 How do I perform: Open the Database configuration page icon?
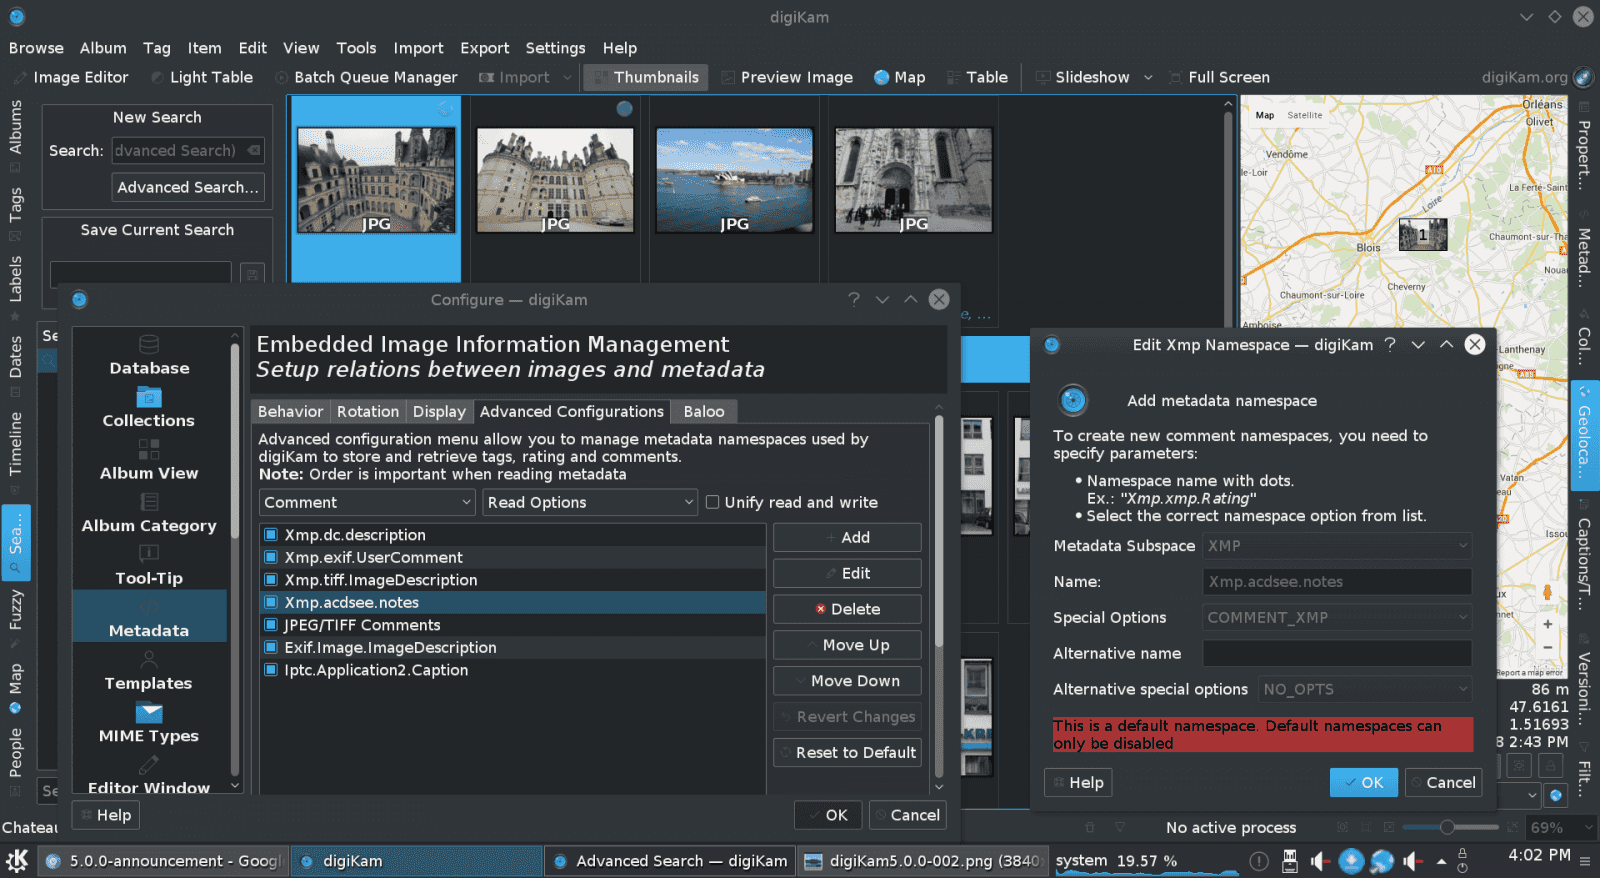pyautogui.click(x=149, y=345)
